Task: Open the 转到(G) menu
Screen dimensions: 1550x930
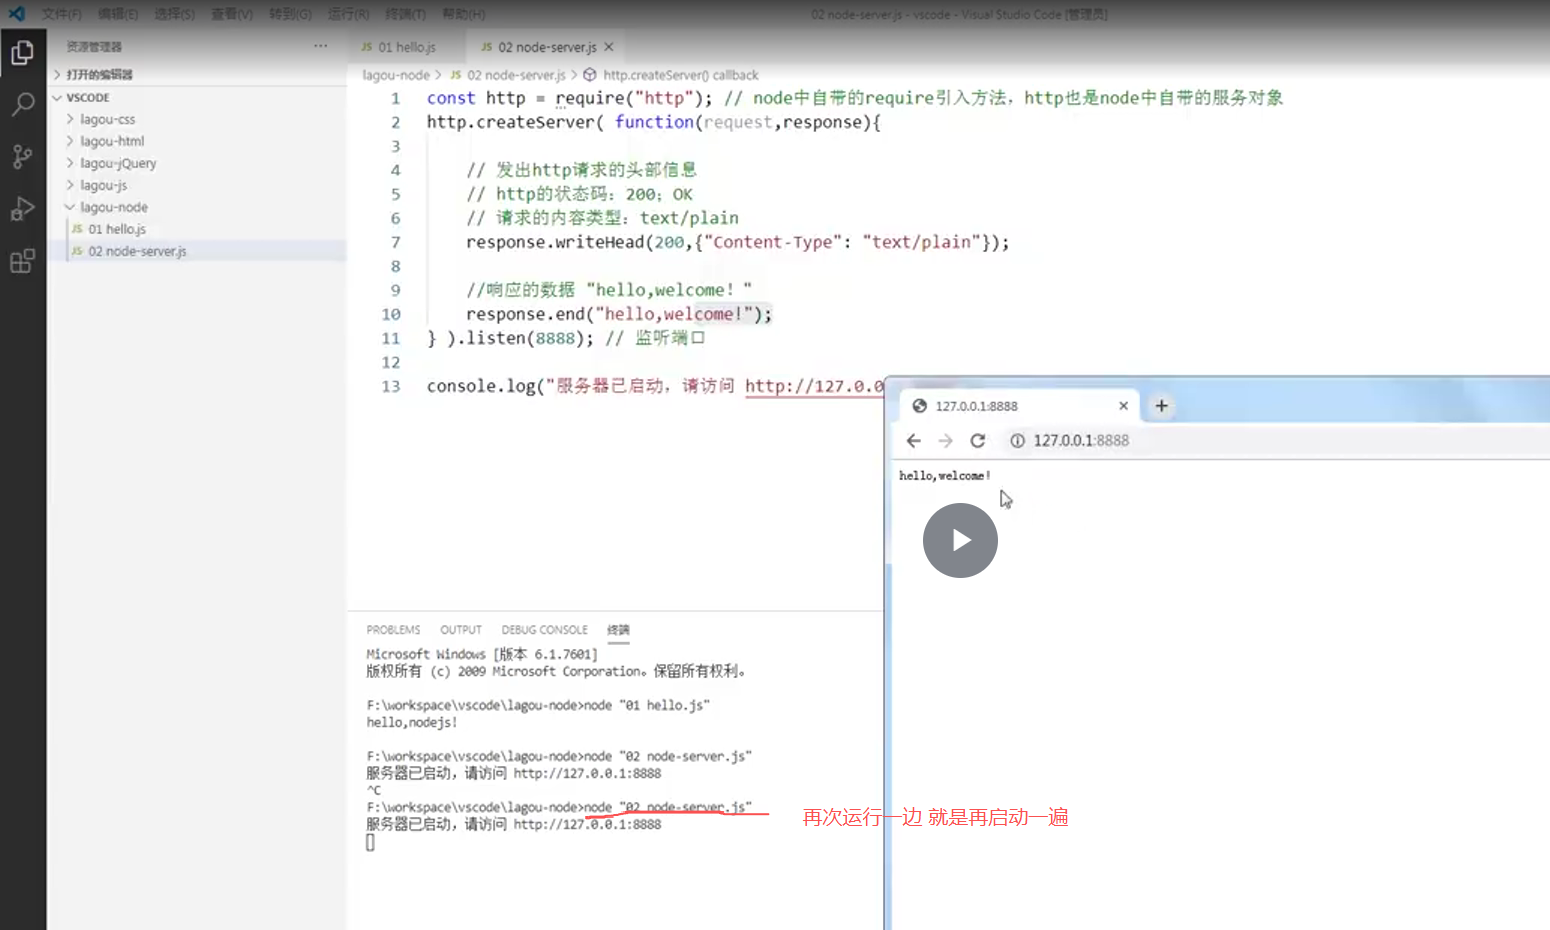Action: (290, 14)
